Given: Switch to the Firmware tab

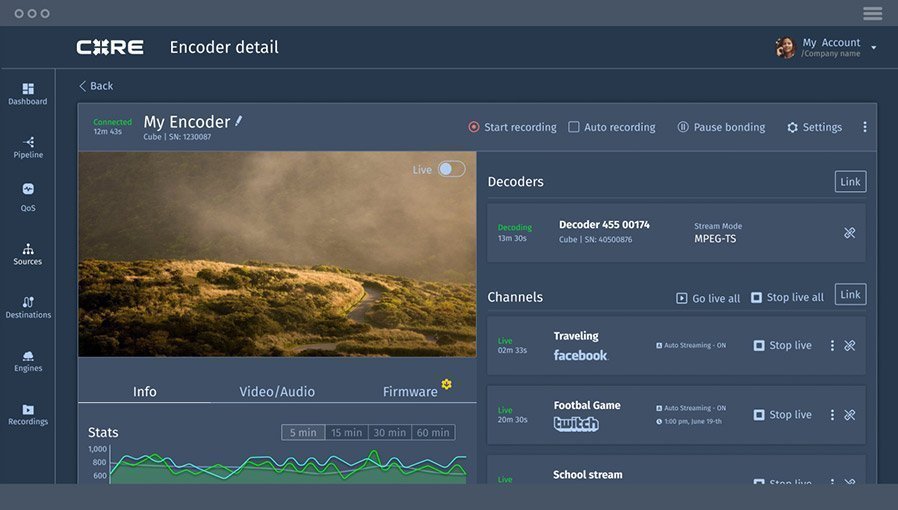Looking at the screenshot, I should [x=410, y=392].
